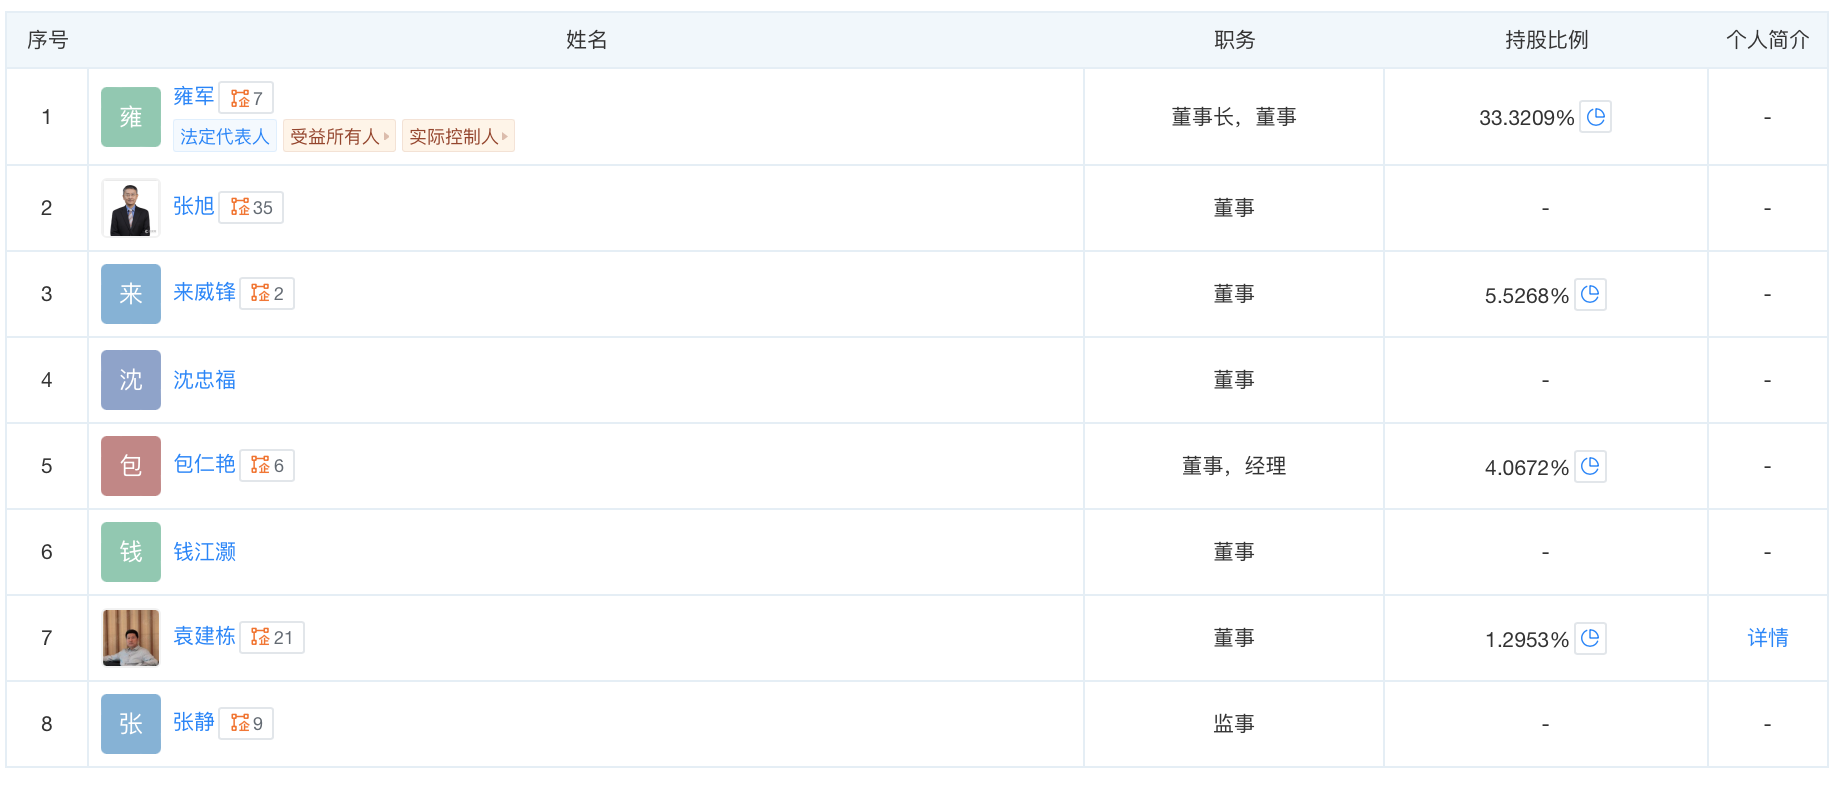The height and width of the screenshot is (788, 1844).
Task: Expand the 实际控制人 tag
Action: click(458, 137)
